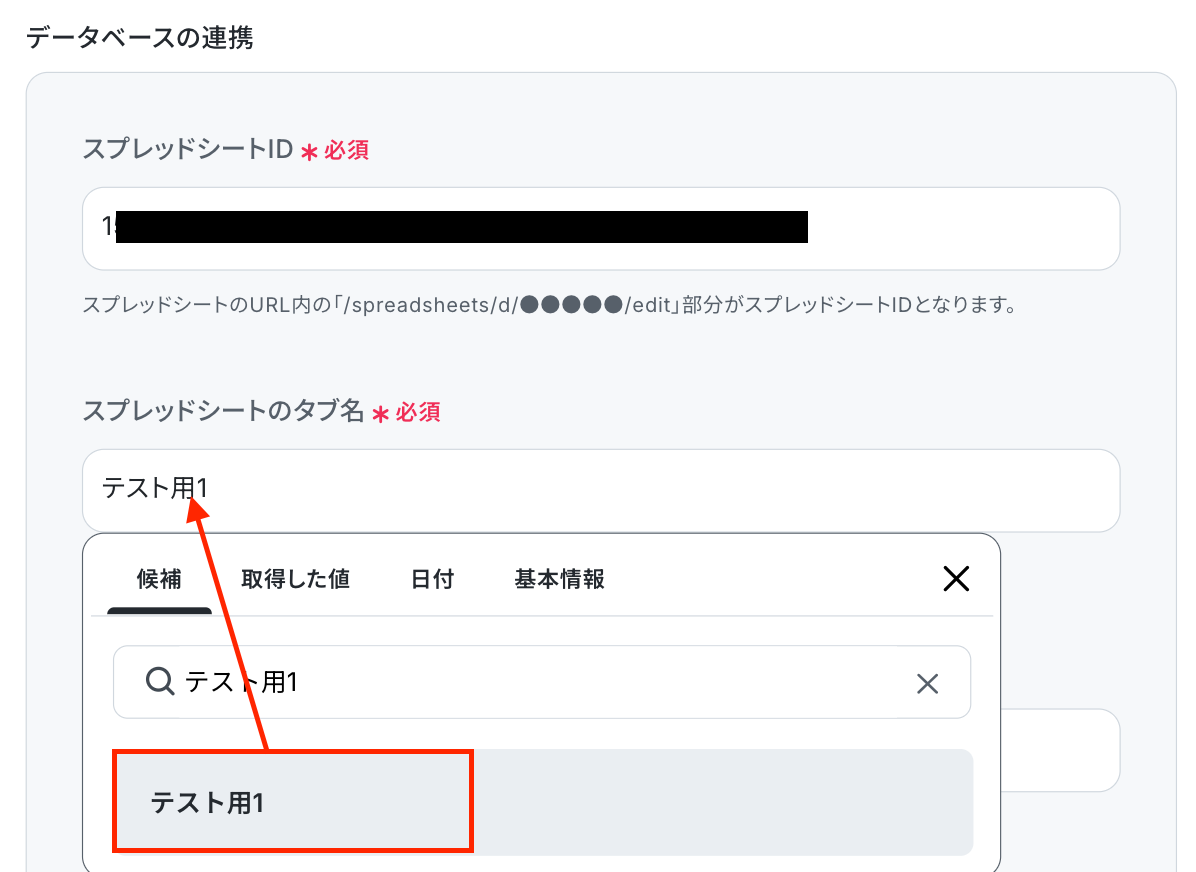Clear the search box text
Viewport: 1196px width, 872px height.
[x=927, y=684]
